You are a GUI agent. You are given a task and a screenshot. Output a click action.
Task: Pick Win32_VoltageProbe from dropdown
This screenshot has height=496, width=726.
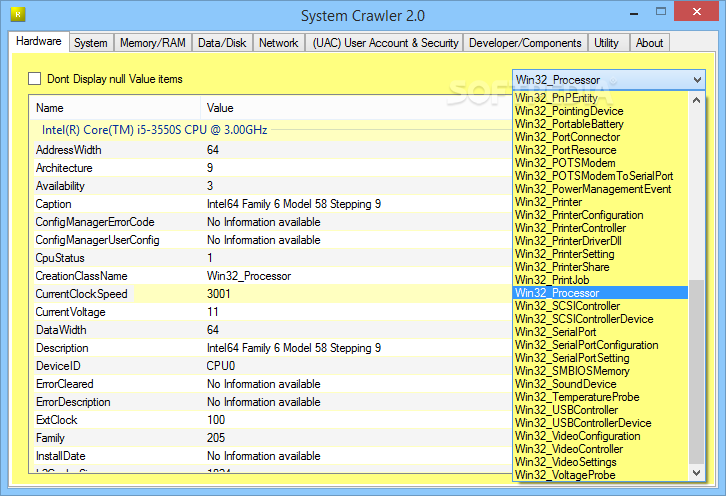[601, 474]
